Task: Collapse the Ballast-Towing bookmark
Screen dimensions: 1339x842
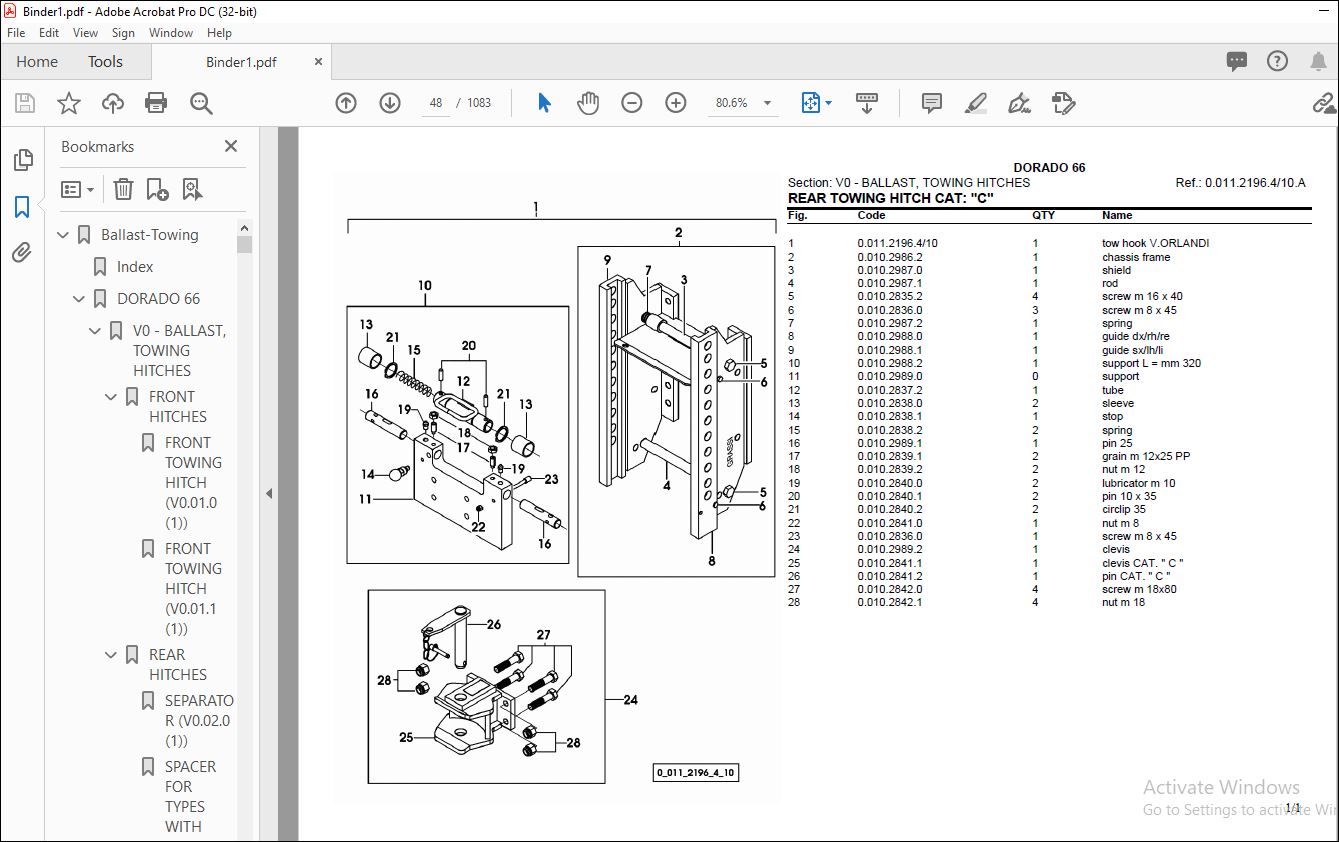Action: coord(64,235)
